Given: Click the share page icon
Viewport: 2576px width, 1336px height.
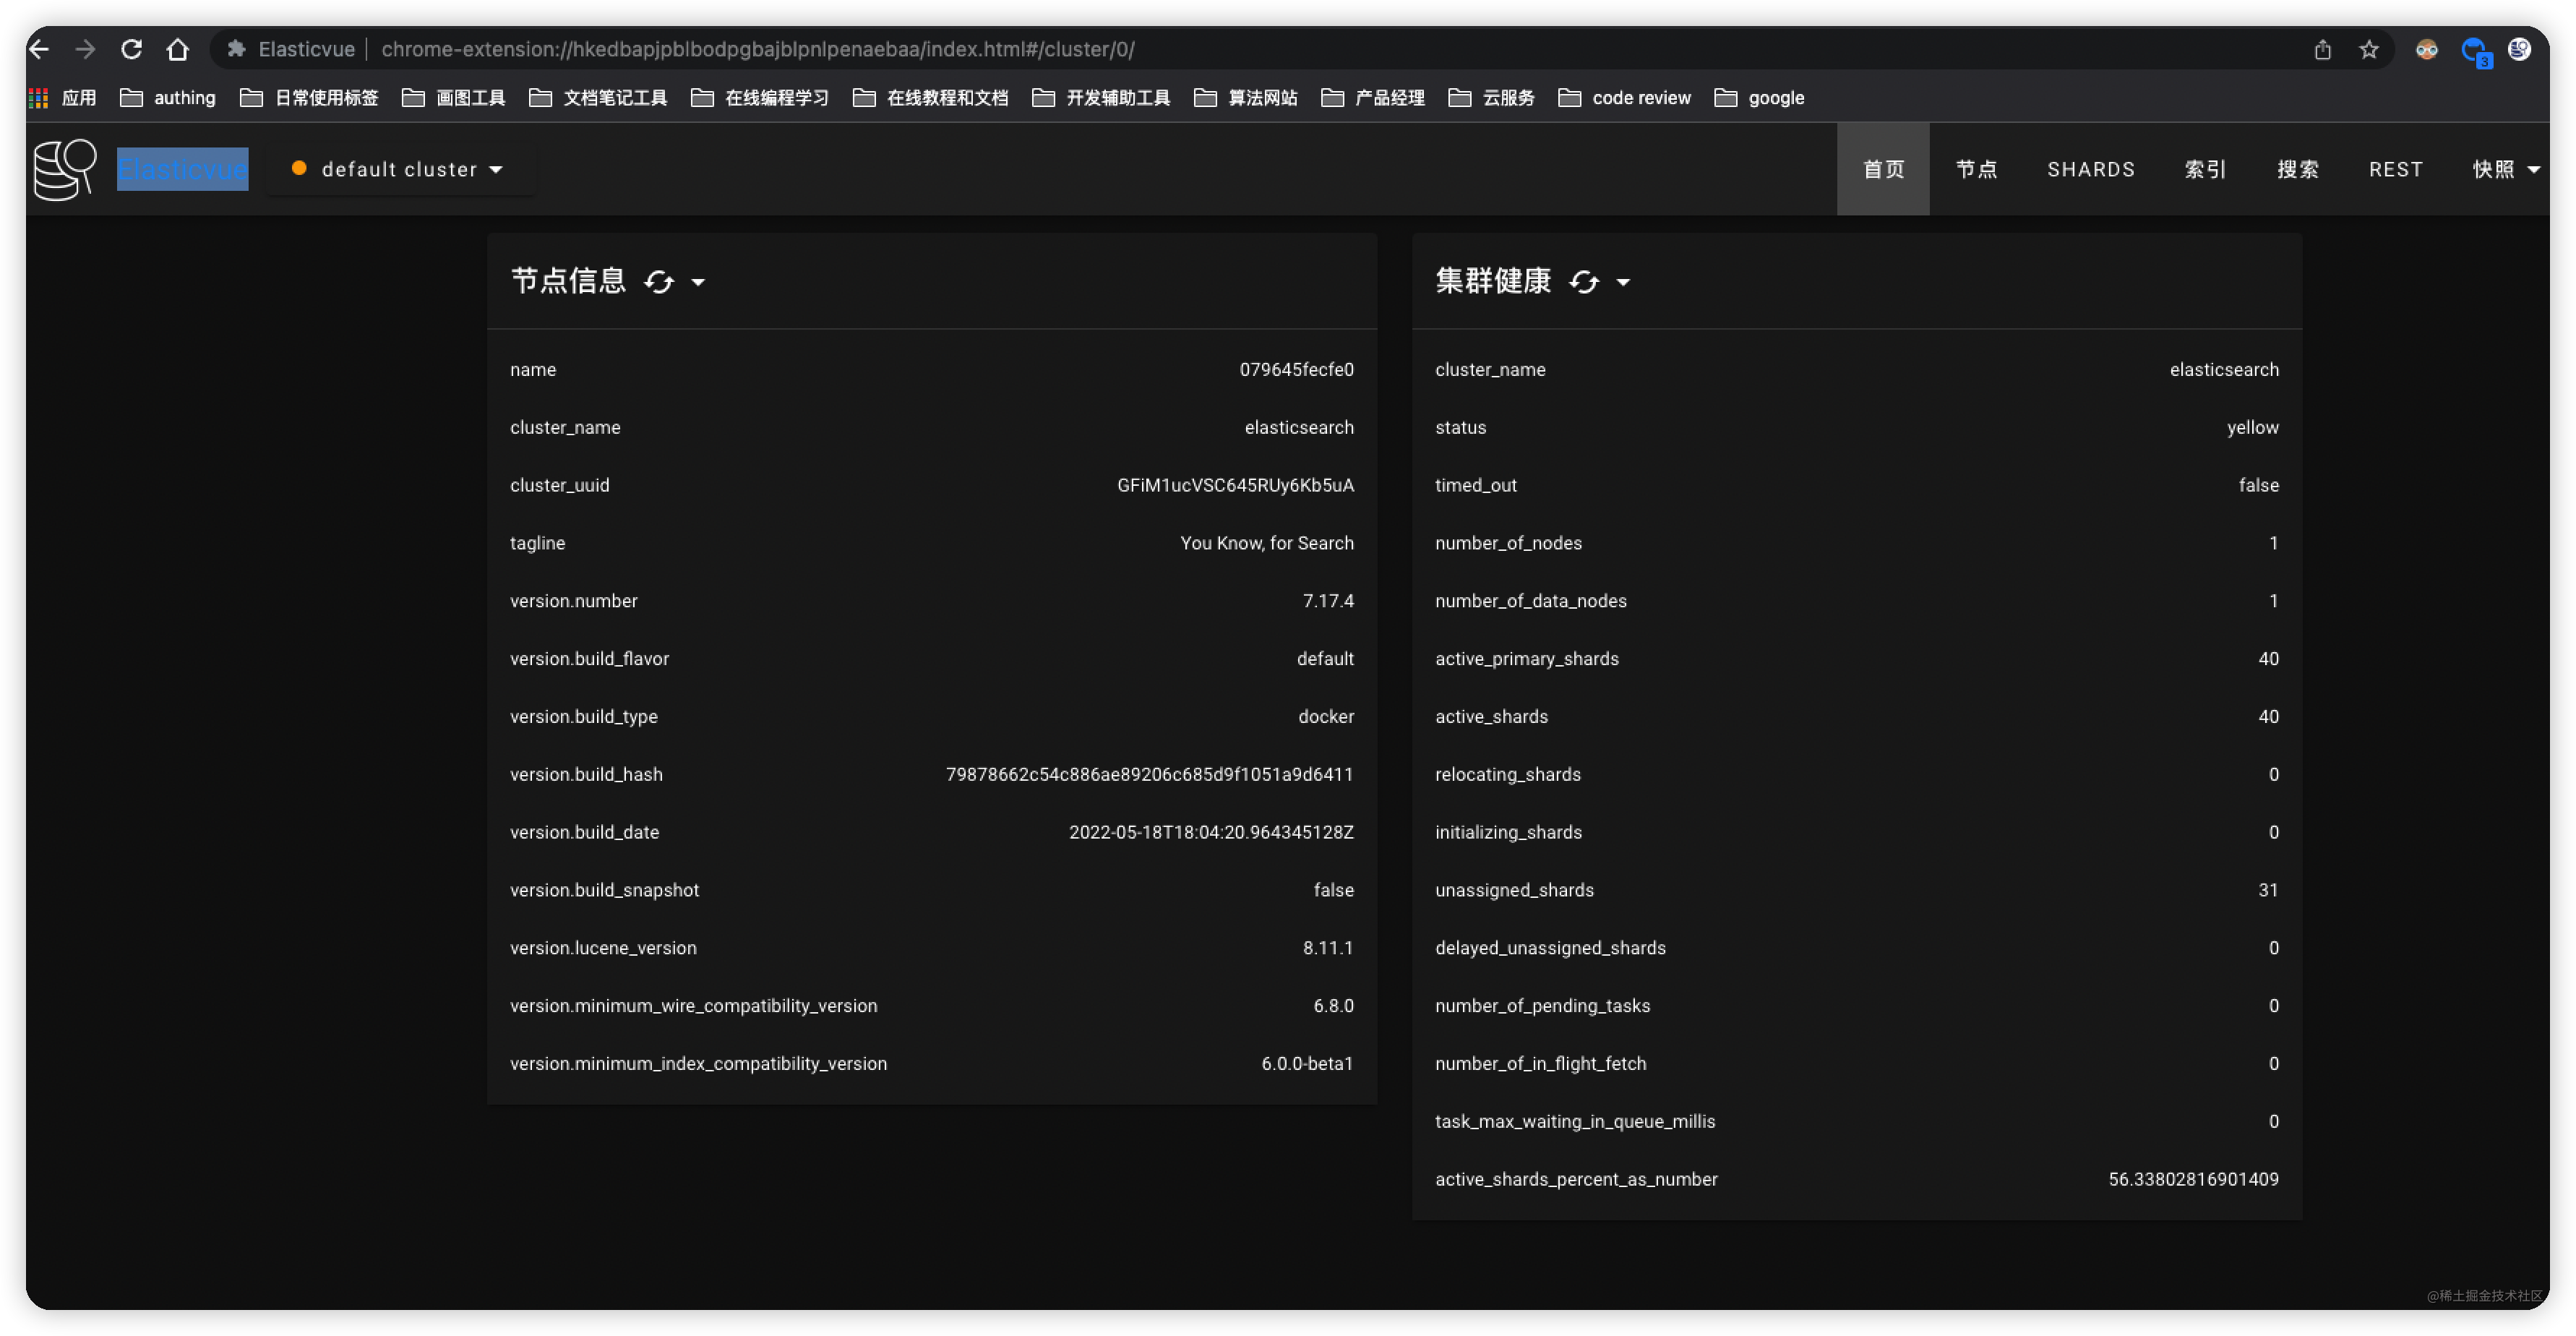Looking at the screenshot, I should pyautogui.click(x=2322, y=49).
